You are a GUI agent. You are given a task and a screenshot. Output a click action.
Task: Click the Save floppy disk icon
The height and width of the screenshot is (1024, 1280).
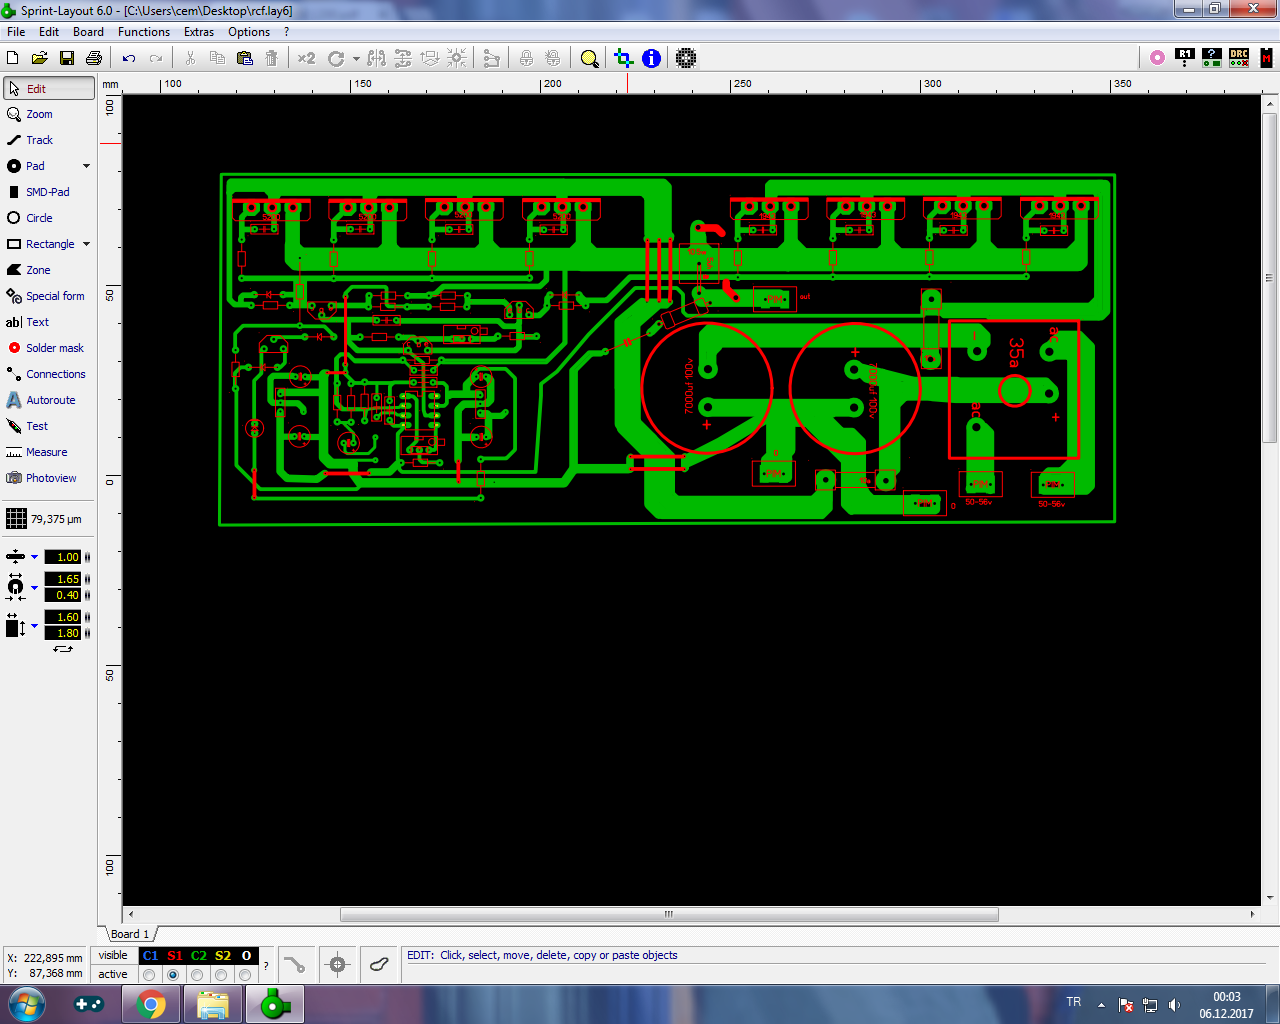coord(67,59)
